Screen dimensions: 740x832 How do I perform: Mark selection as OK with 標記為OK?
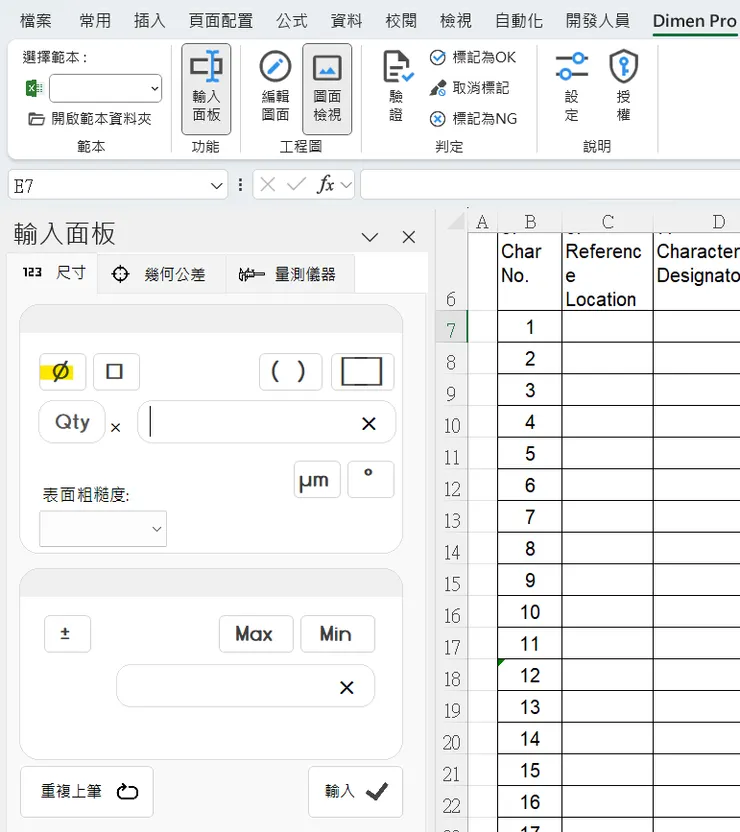(473, 57)
